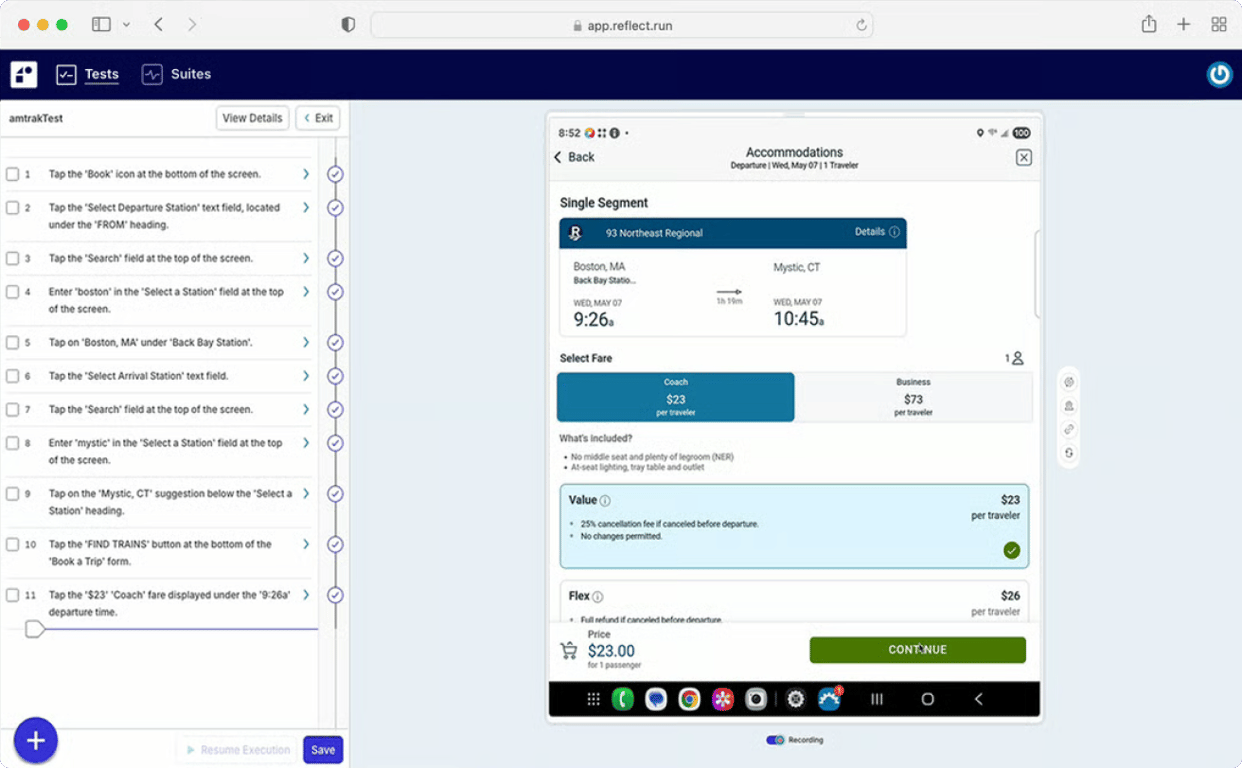The height and width of the screenshot is (768, 1242).
Task: Expand step 9 'Mystic, CT' chevron
Action: tap(306, 493)
